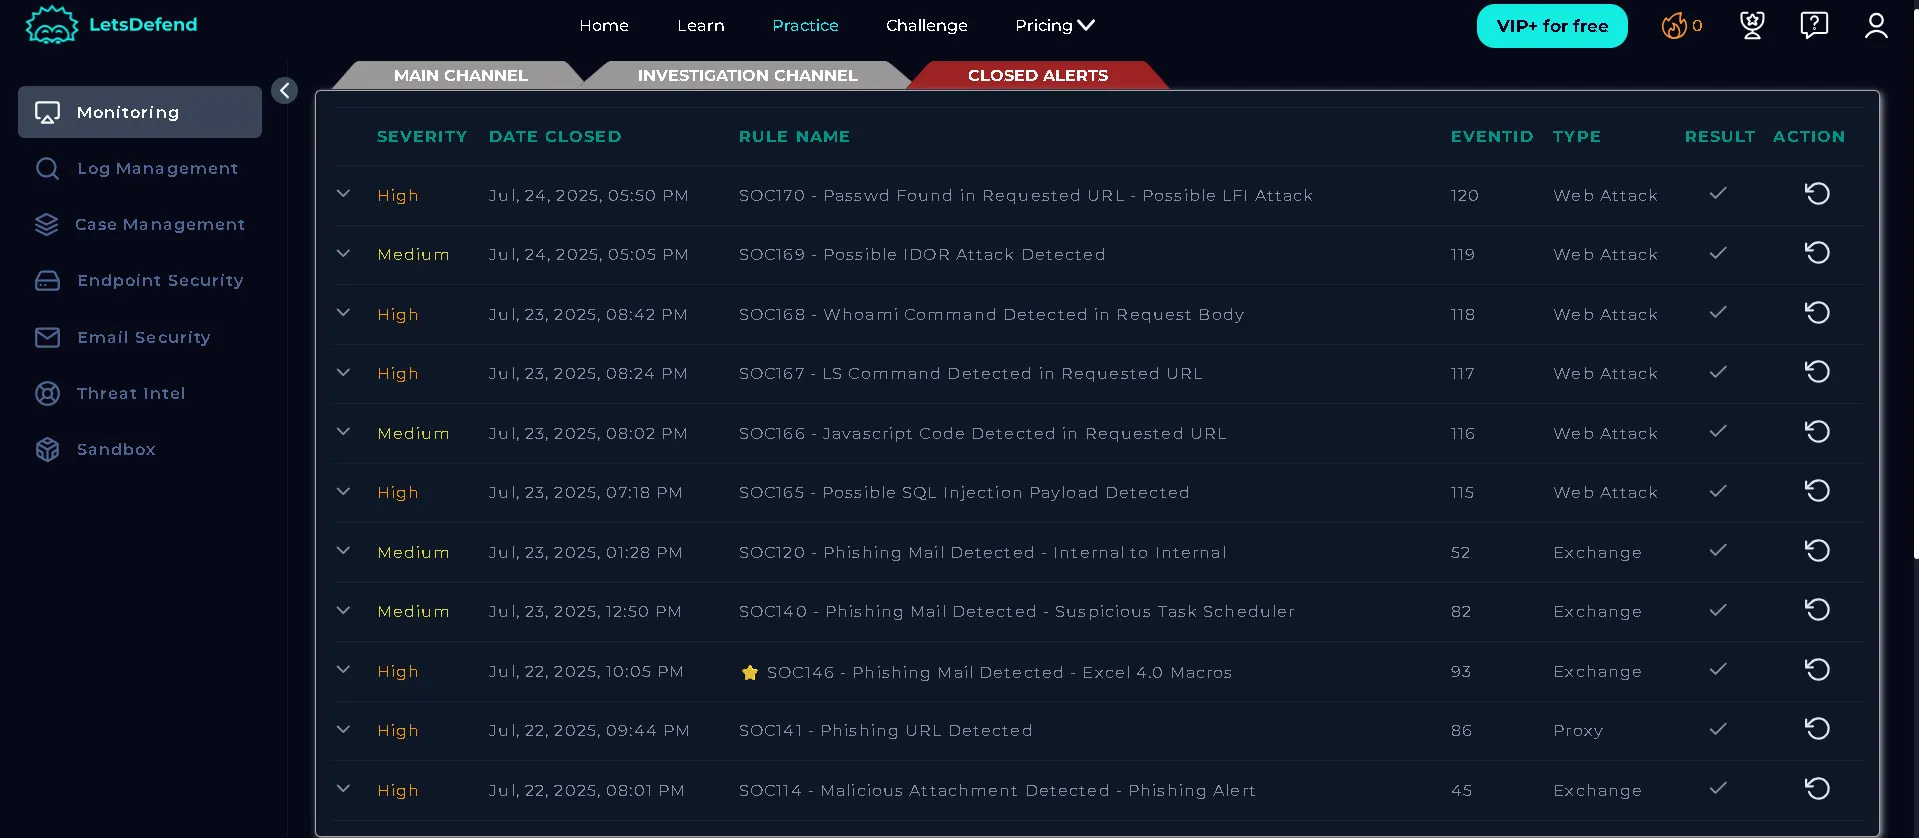Expand the SOC170 Passwd Found alert row
Image resolution: width=1919 pixels, height=838 pixels.
point(343,194)
